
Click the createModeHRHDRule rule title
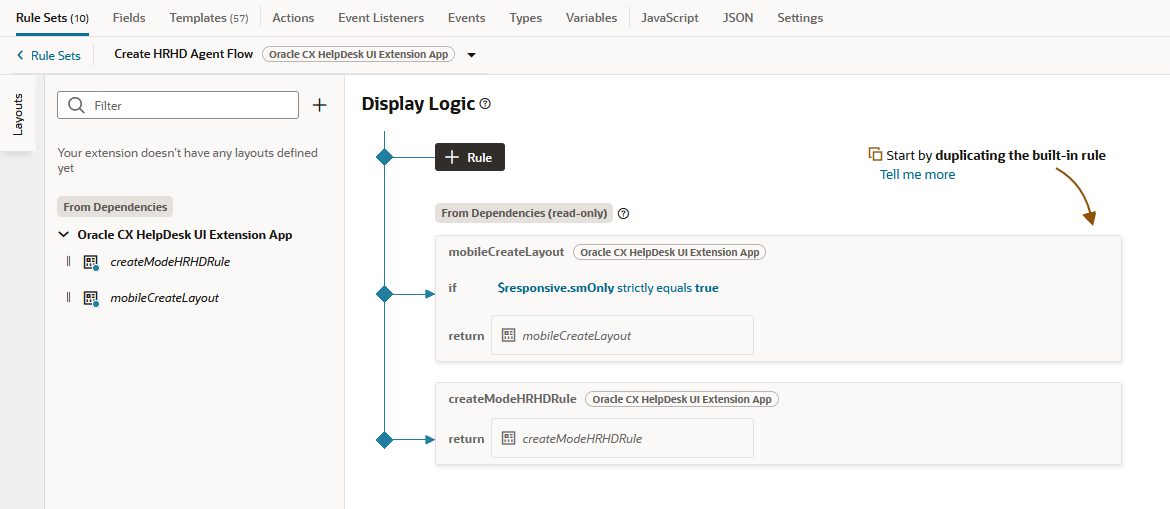(513, 399)
